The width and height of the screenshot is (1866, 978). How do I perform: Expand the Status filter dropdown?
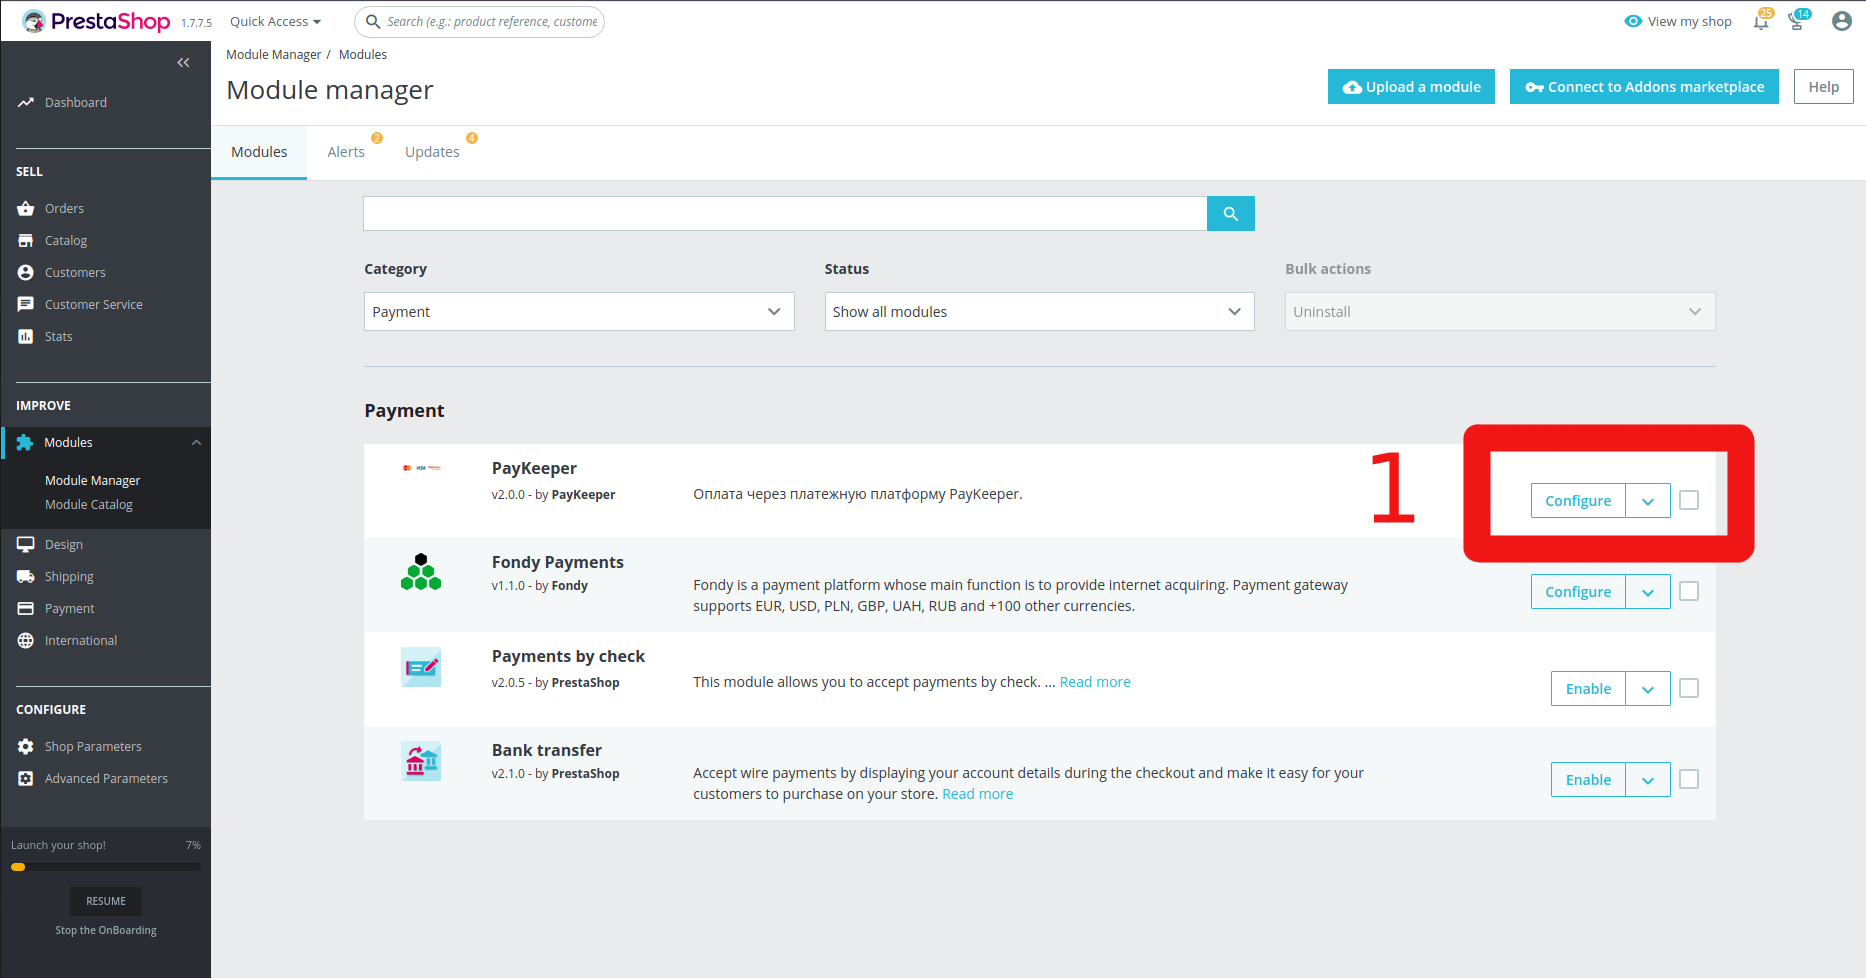pos(1039,312)
